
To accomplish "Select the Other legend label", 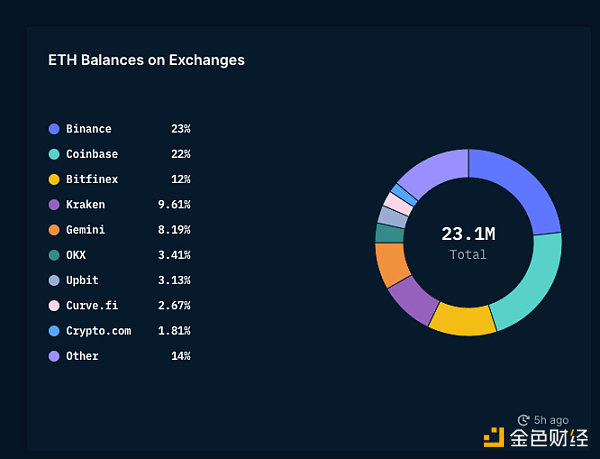I will 82,356.
